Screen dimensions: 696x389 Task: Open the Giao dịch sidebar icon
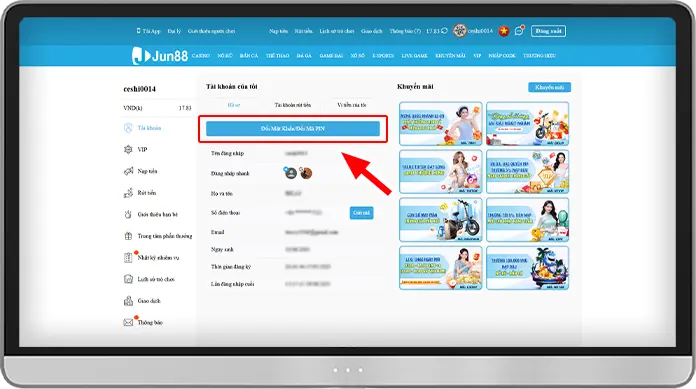128,301
